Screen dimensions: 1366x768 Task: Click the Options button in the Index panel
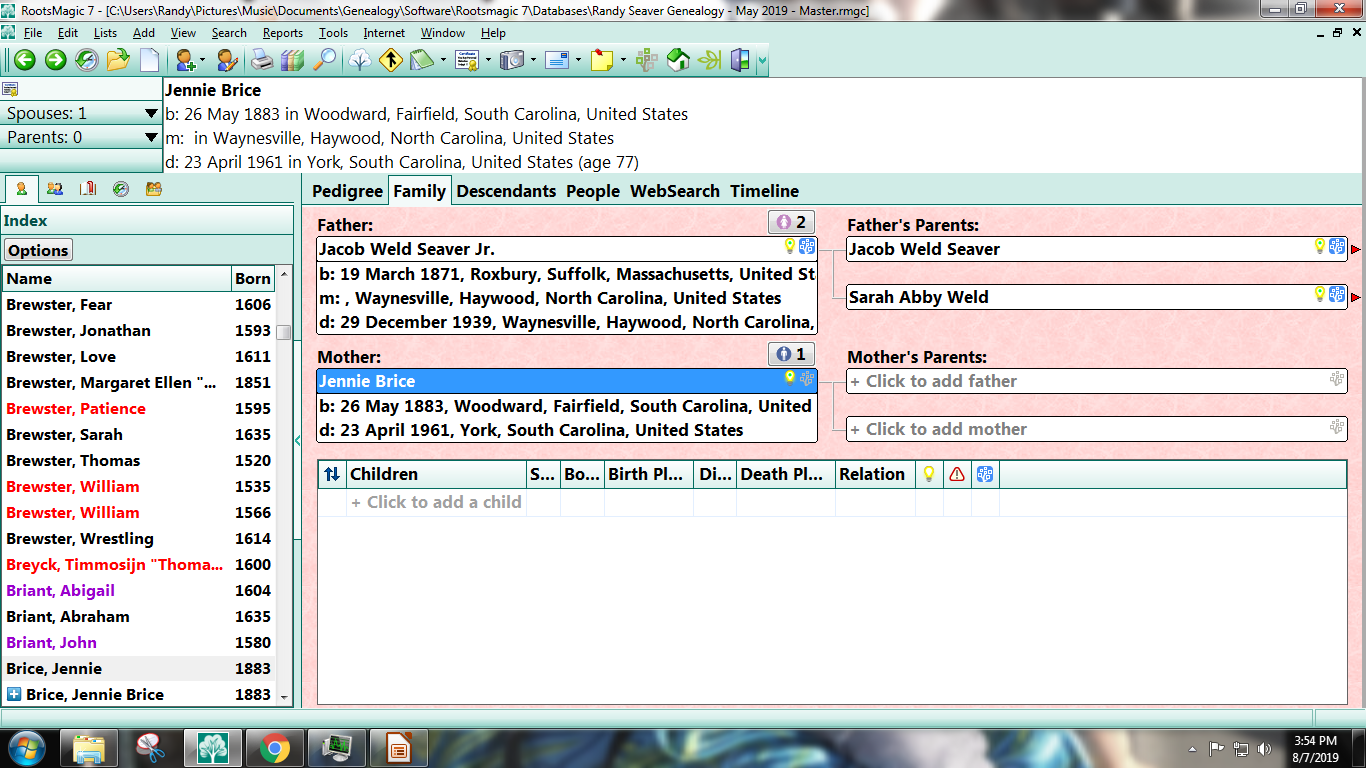point(38,249)
